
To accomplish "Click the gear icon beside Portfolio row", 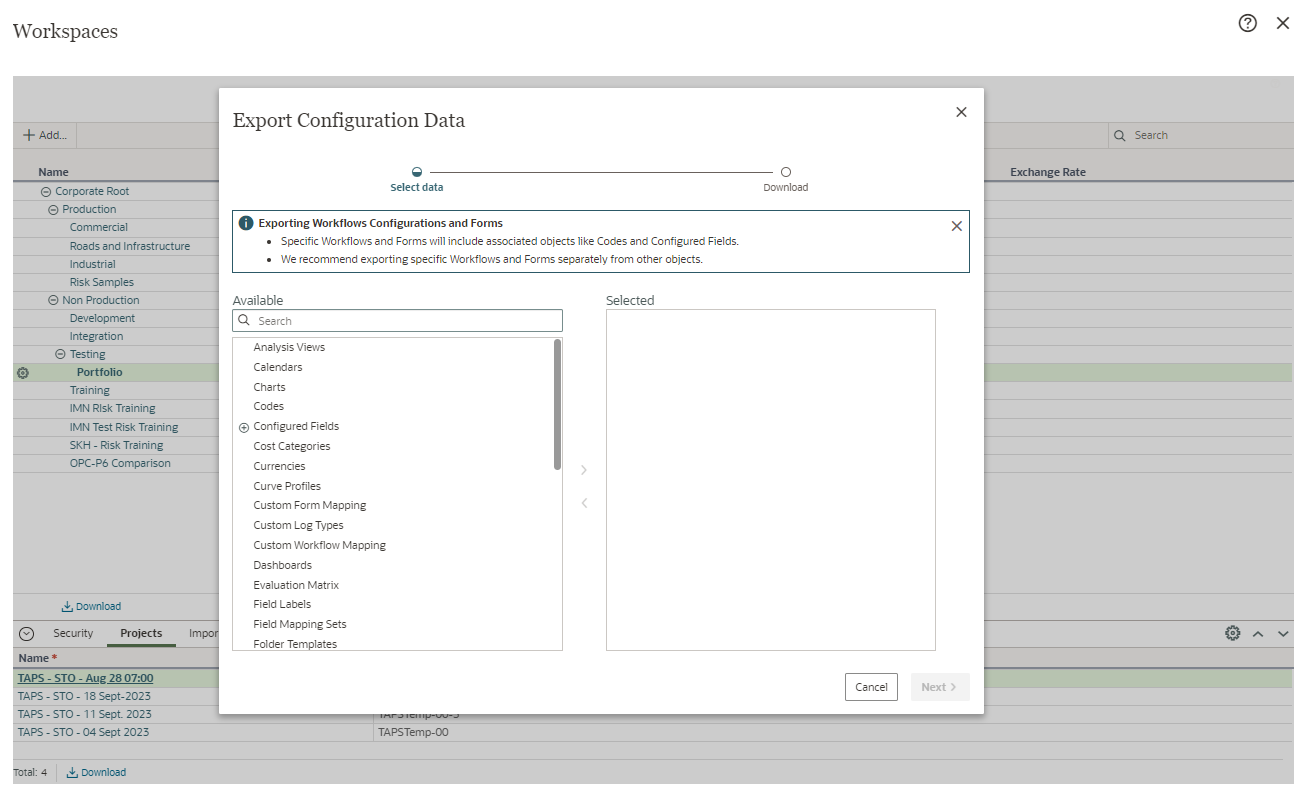I will (x=23, y=373).
